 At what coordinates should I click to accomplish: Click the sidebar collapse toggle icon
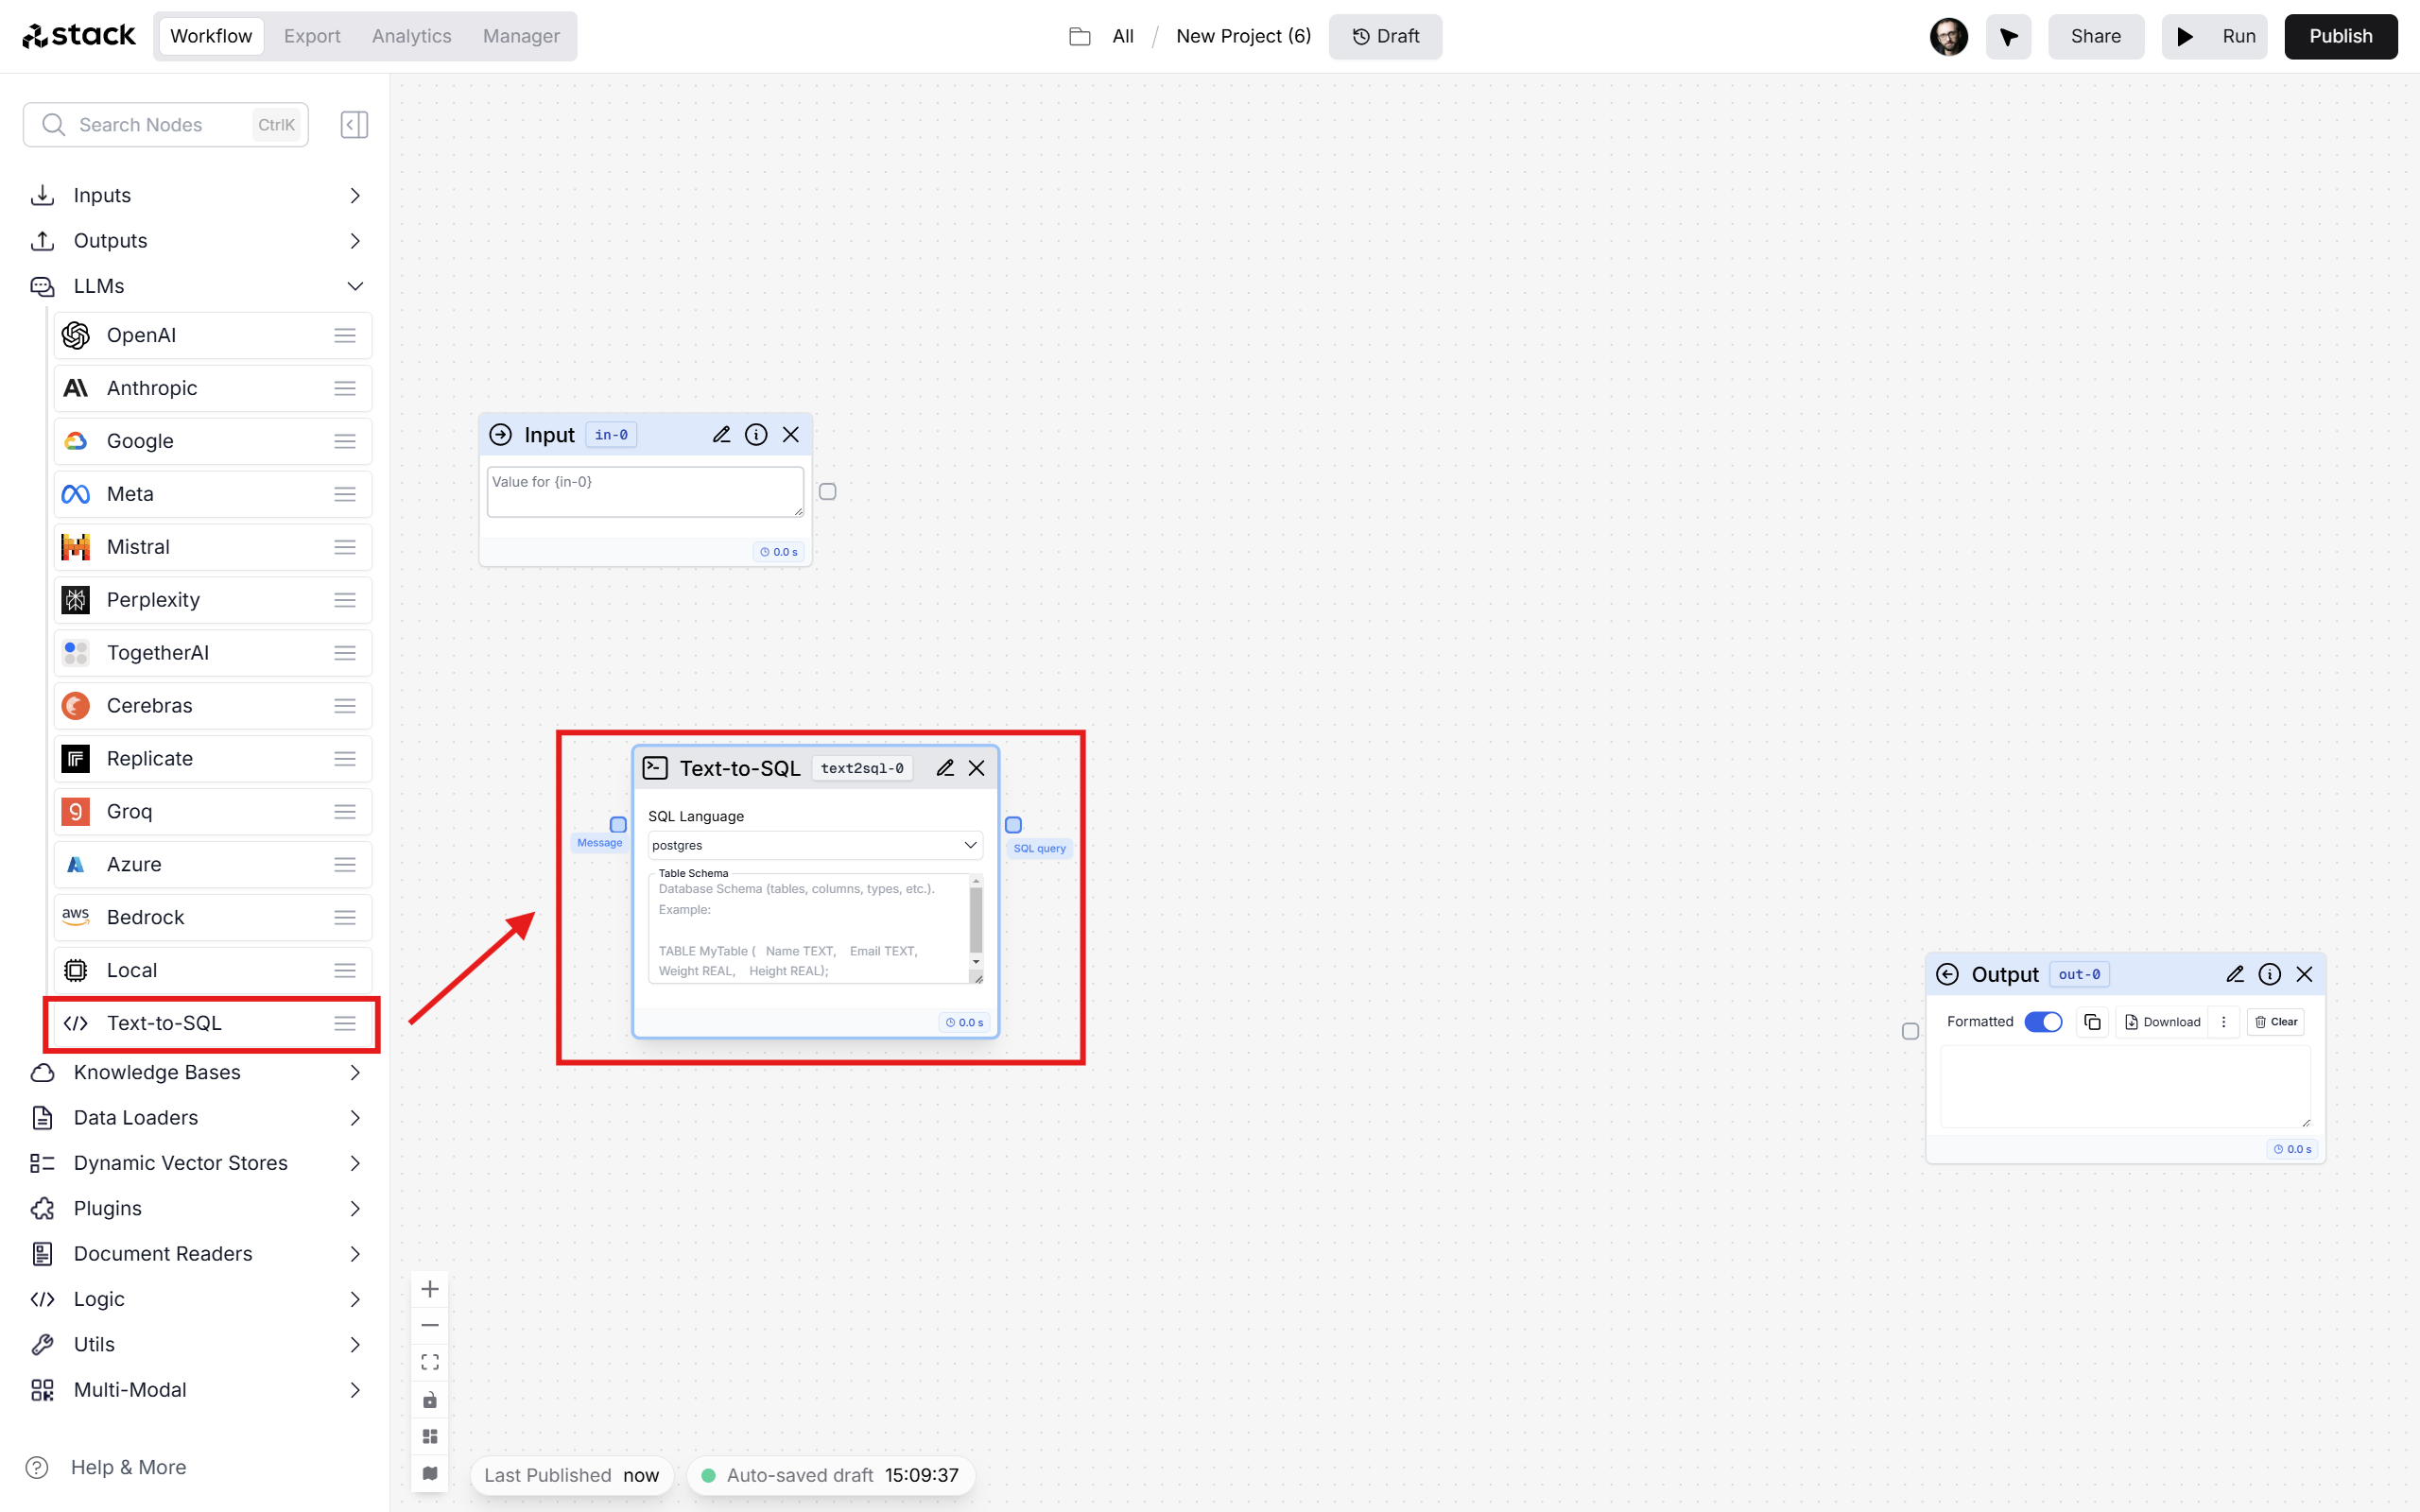[354, 124]
